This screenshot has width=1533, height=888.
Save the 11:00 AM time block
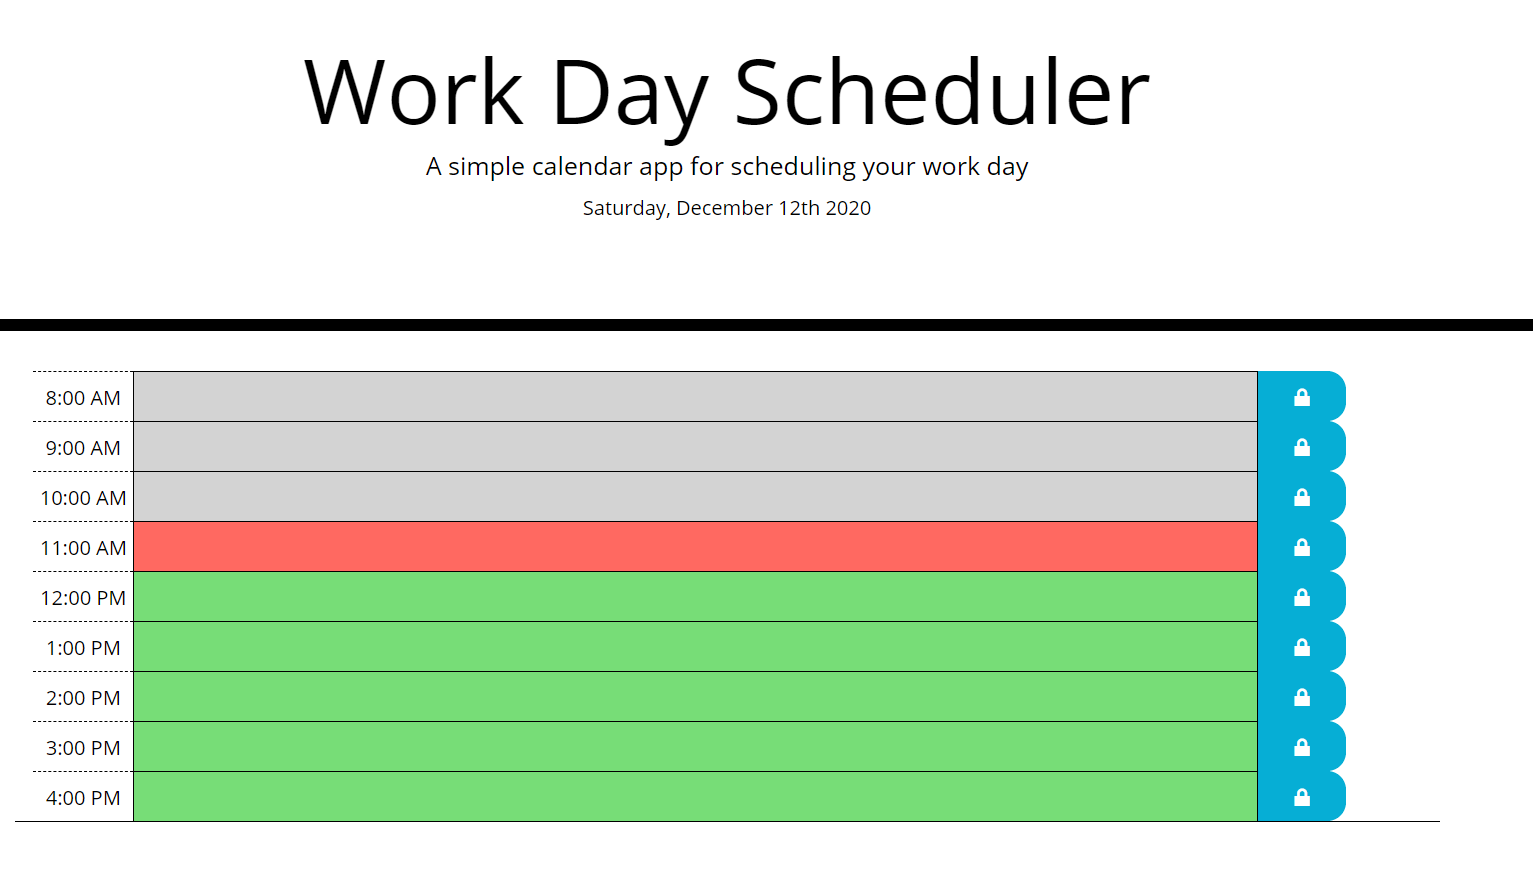coord(1301,546)
